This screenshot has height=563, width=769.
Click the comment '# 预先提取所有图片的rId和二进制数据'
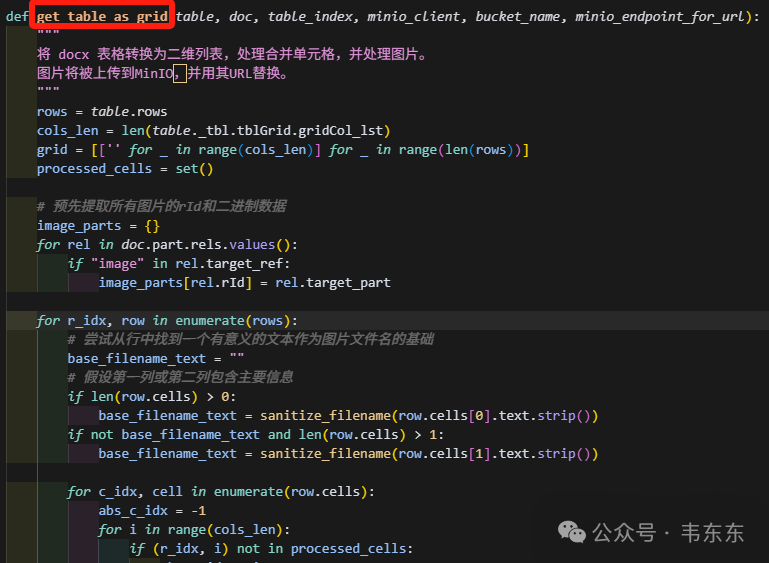[x=162, y=206]
